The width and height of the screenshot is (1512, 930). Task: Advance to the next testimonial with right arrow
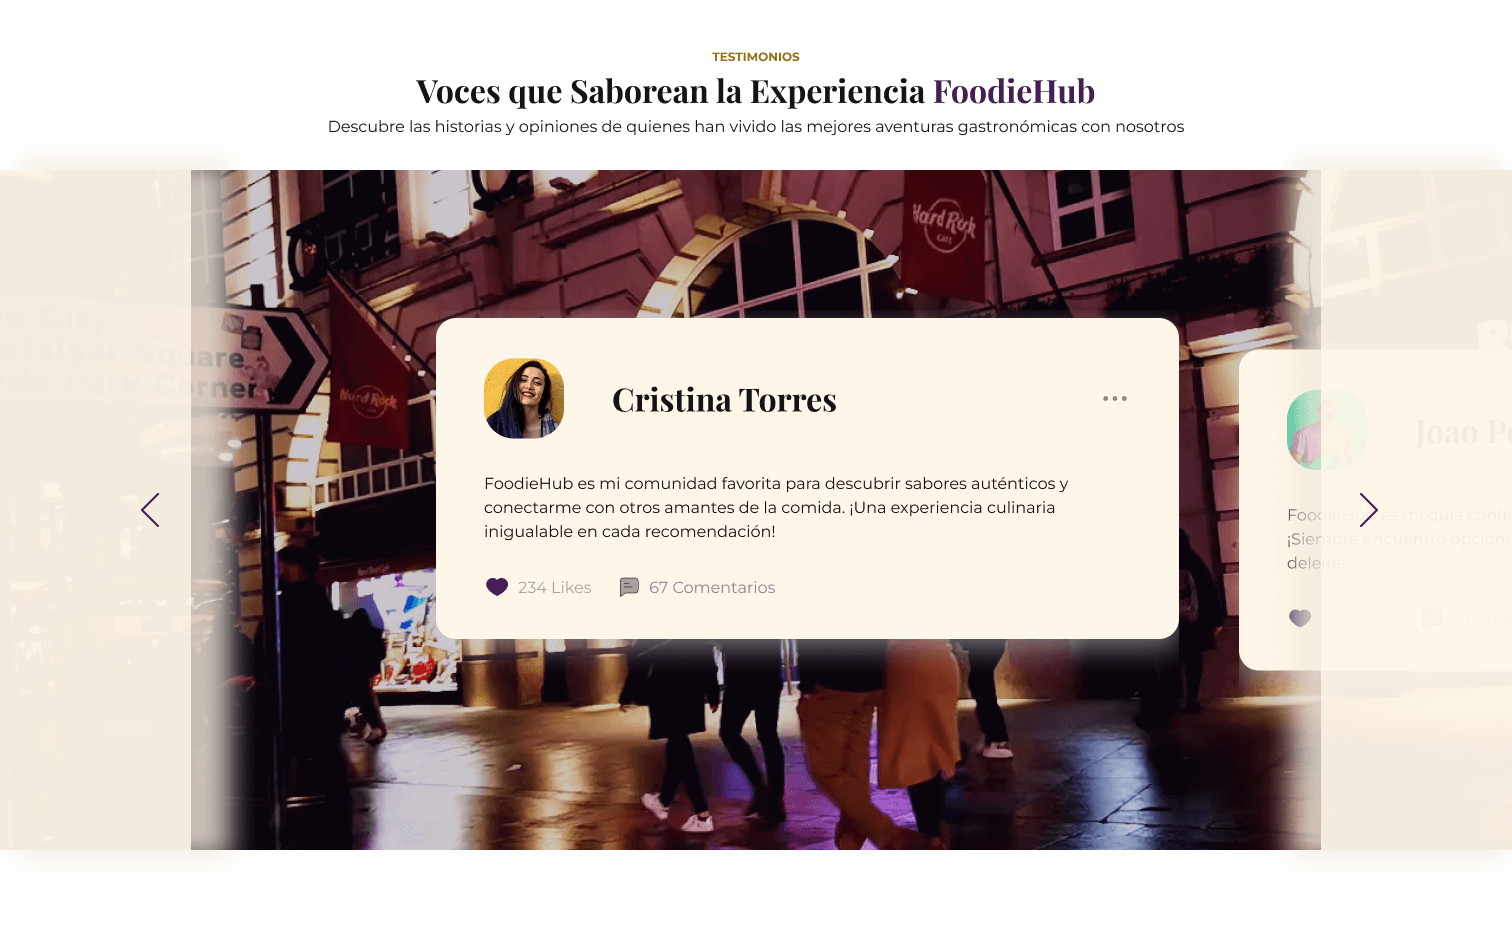[x=1368, y=510]
